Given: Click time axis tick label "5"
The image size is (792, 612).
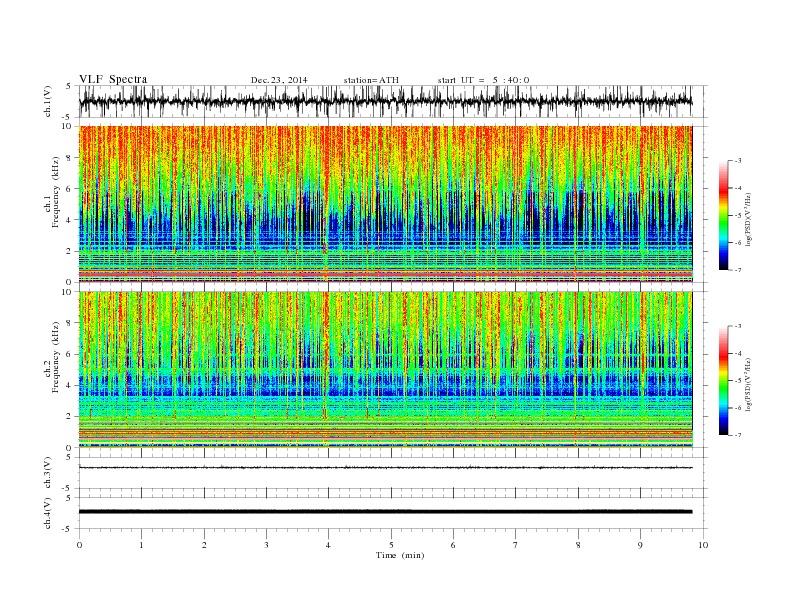Looking at the screenshot, I should pos(391,545).
